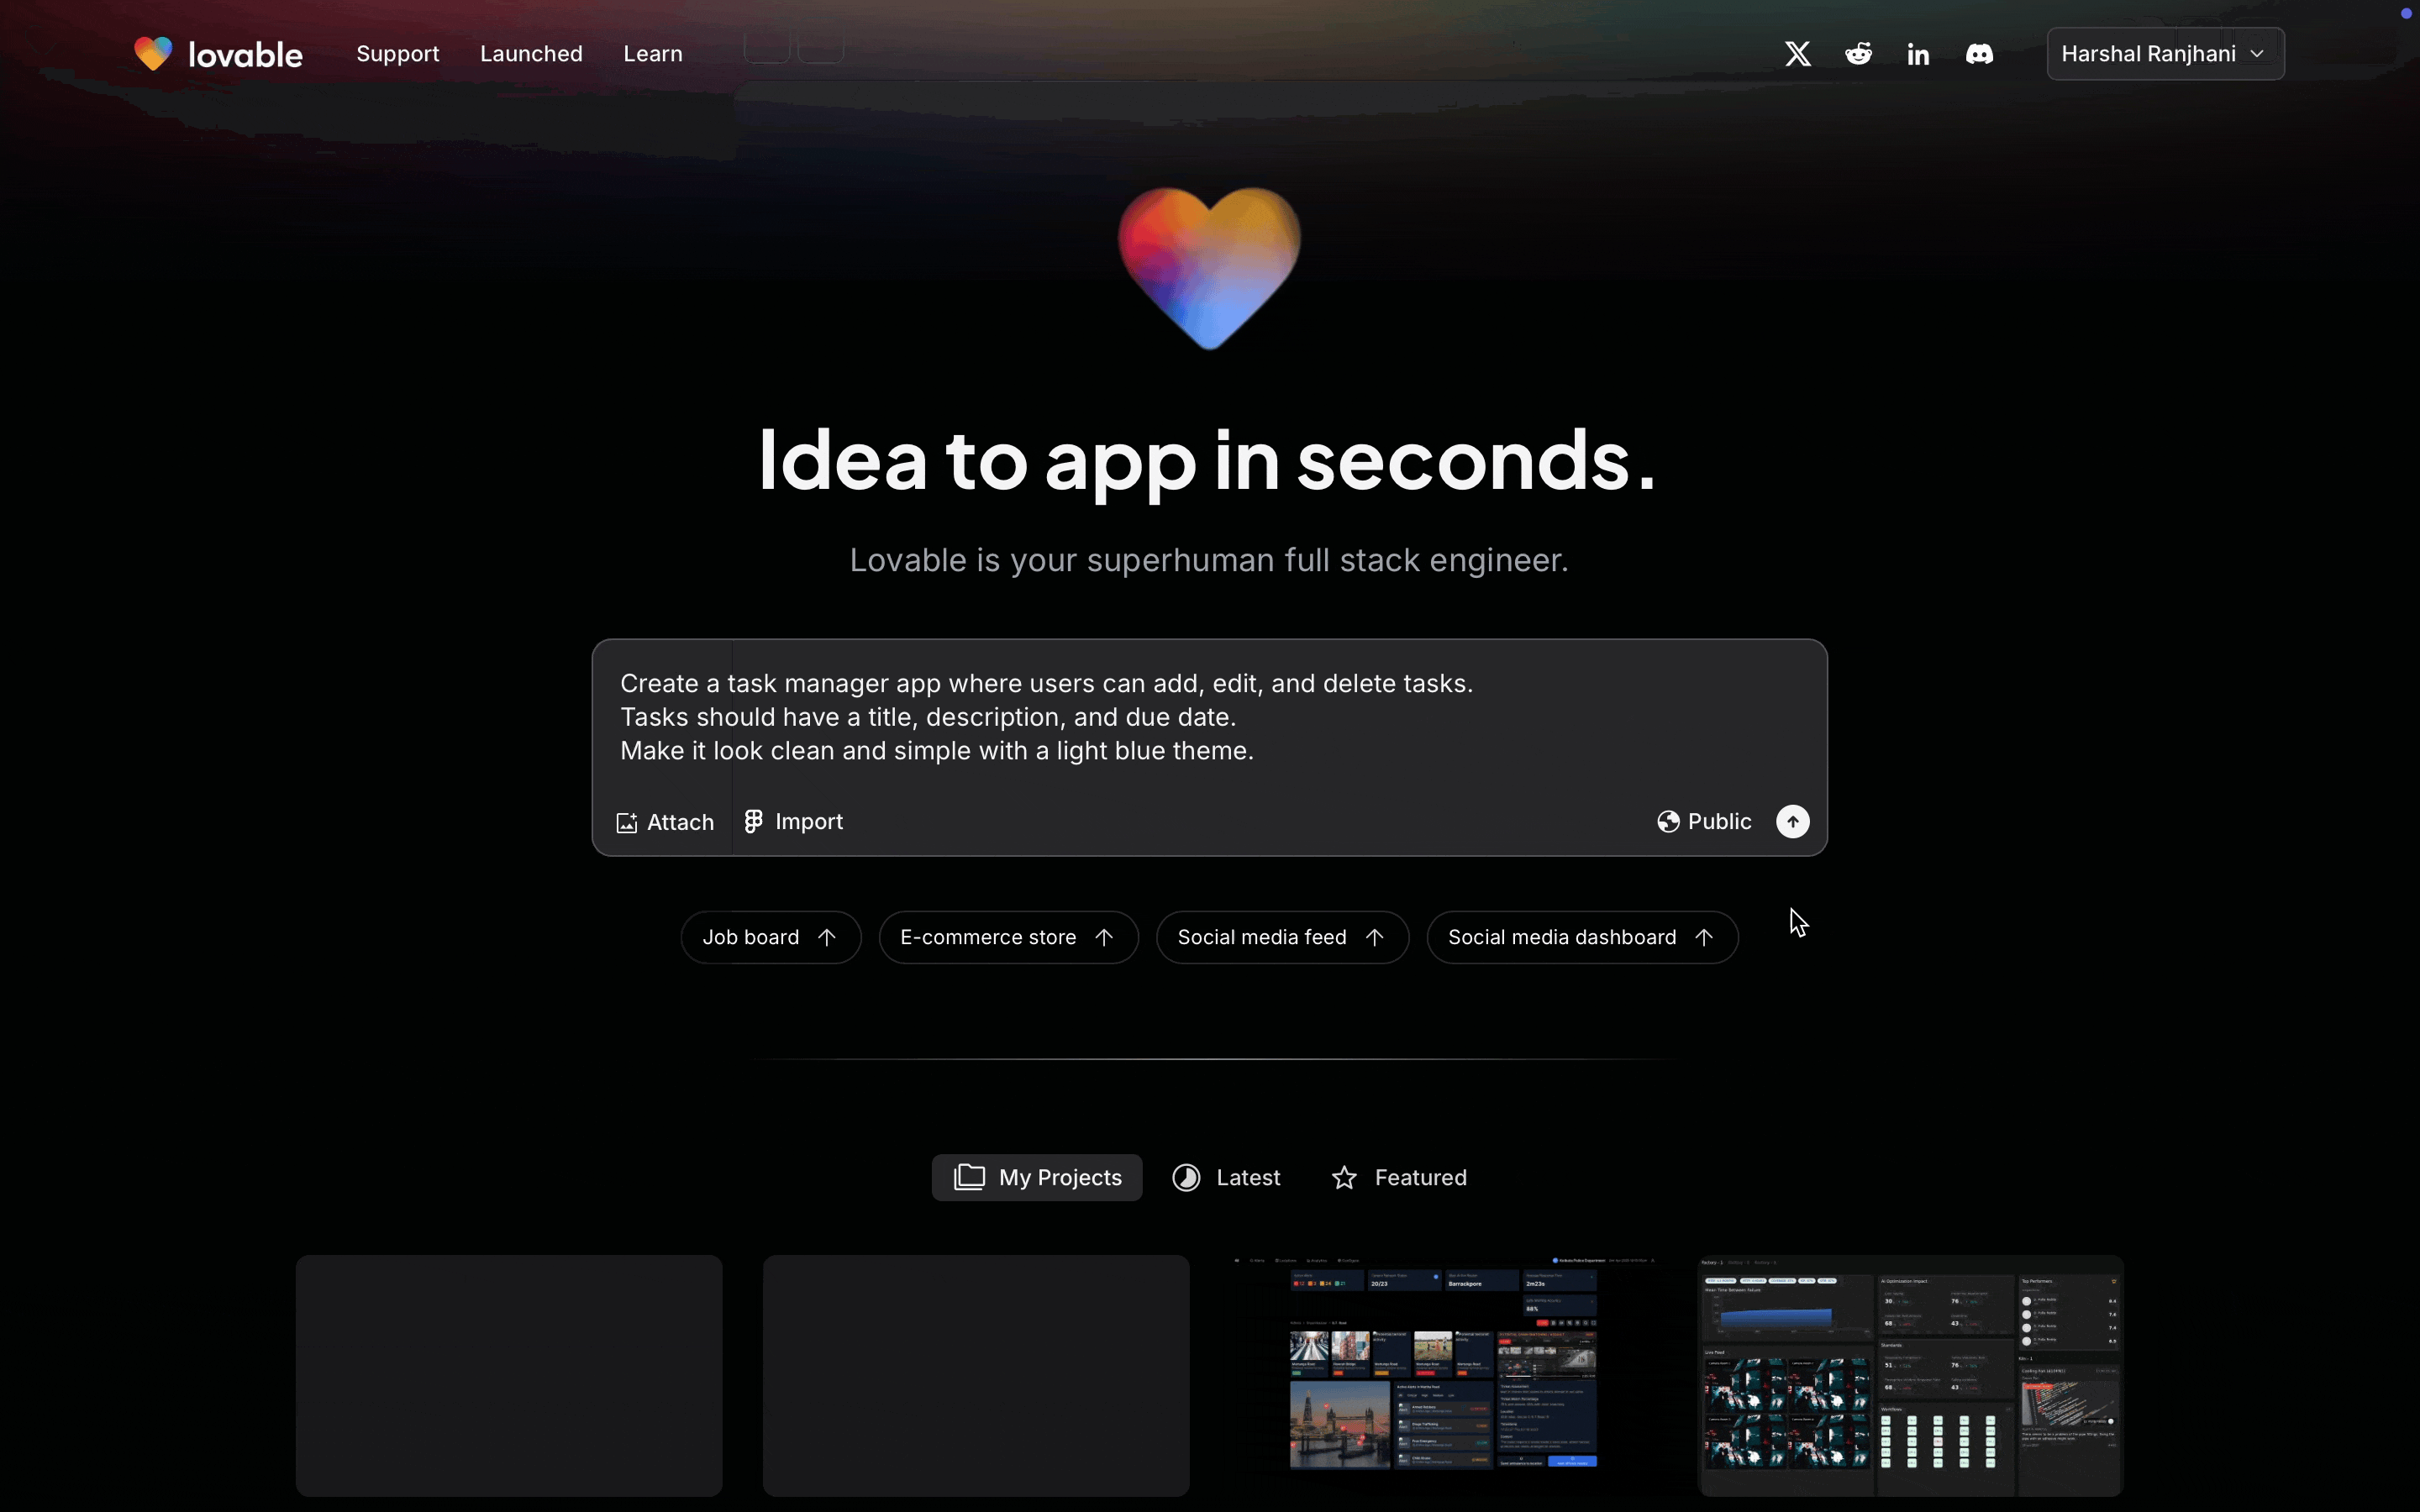Open the Support menu item
The height and width of the screenshot is (1512, 2420).
(x=397, y=54)
